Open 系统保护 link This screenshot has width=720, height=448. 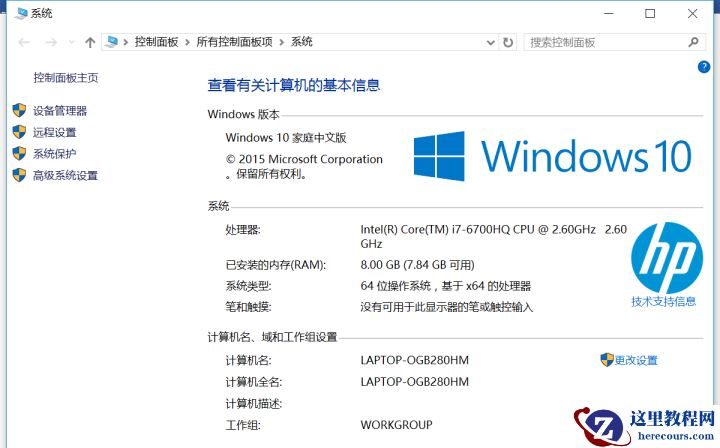[x=55, y=154]
